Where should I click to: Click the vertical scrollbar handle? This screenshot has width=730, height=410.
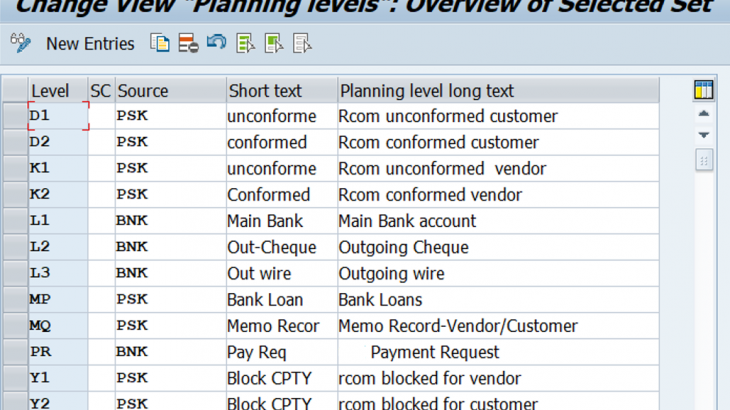(703, 160)
